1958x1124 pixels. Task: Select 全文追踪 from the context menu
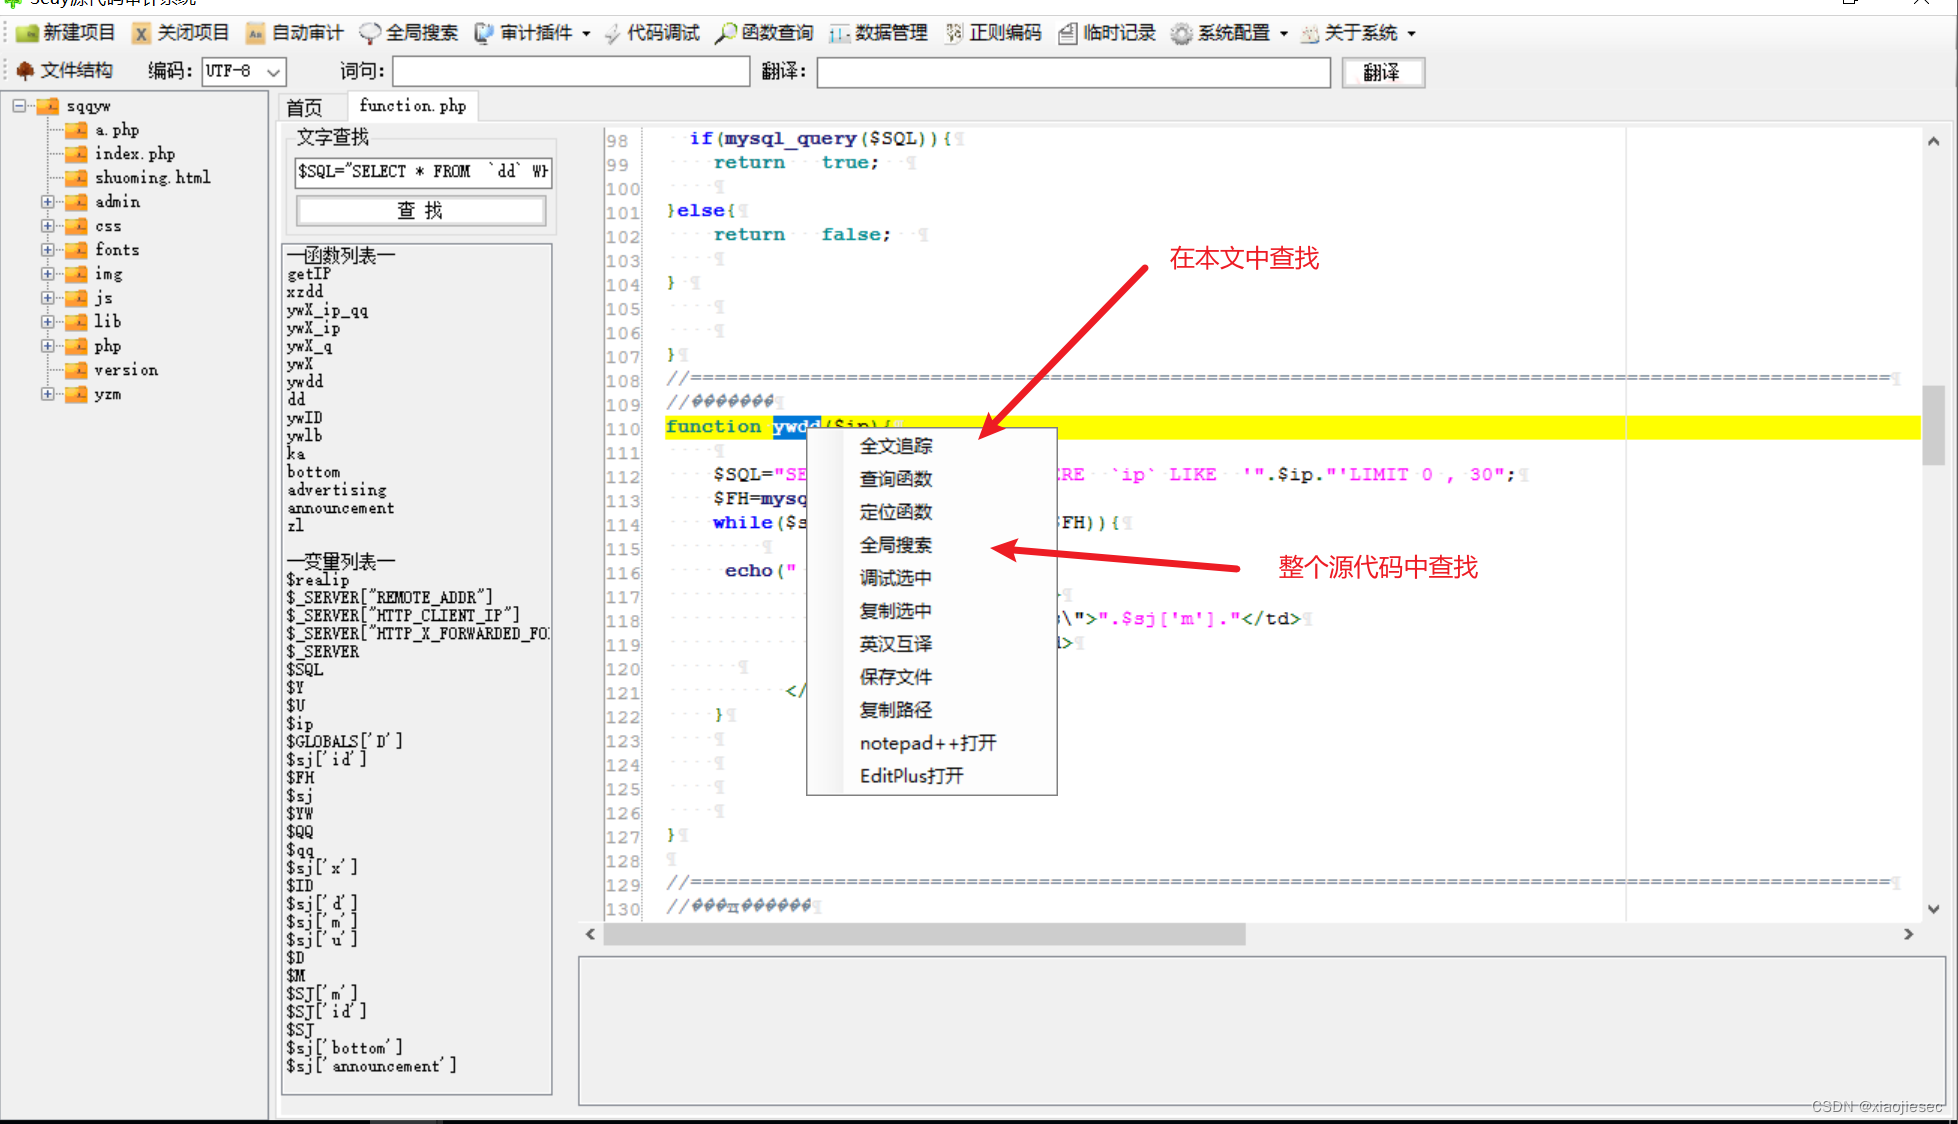pyautogui.click(x=895, y=445)
